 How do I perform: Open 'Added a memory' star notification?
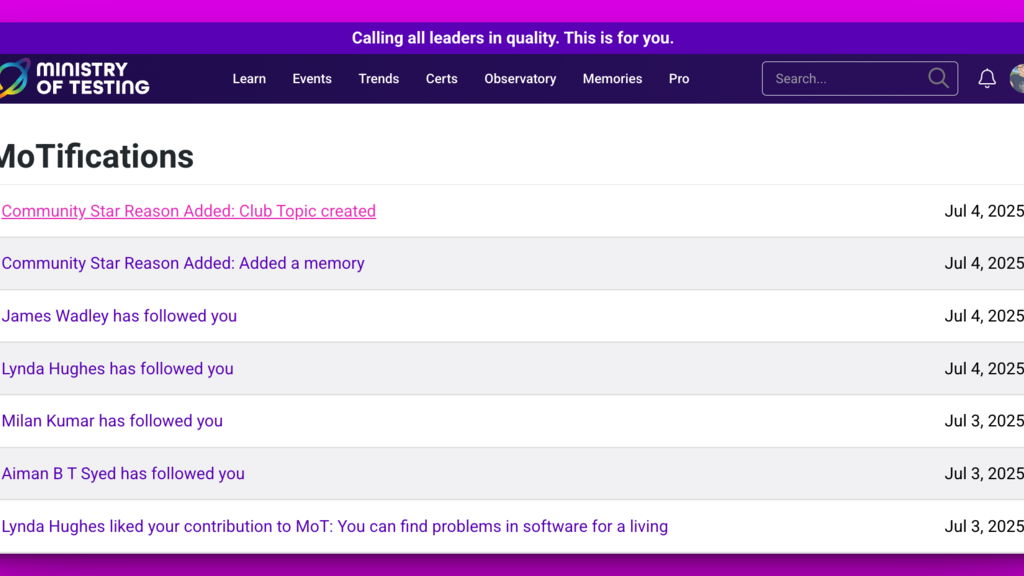click(x=183, y=264)
